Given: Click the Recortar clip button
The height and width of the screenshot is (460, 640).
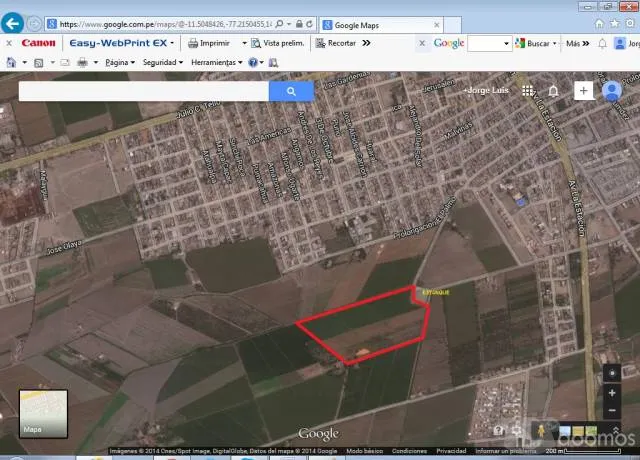Looking at the screenshot, I should [x=336, y=43].
